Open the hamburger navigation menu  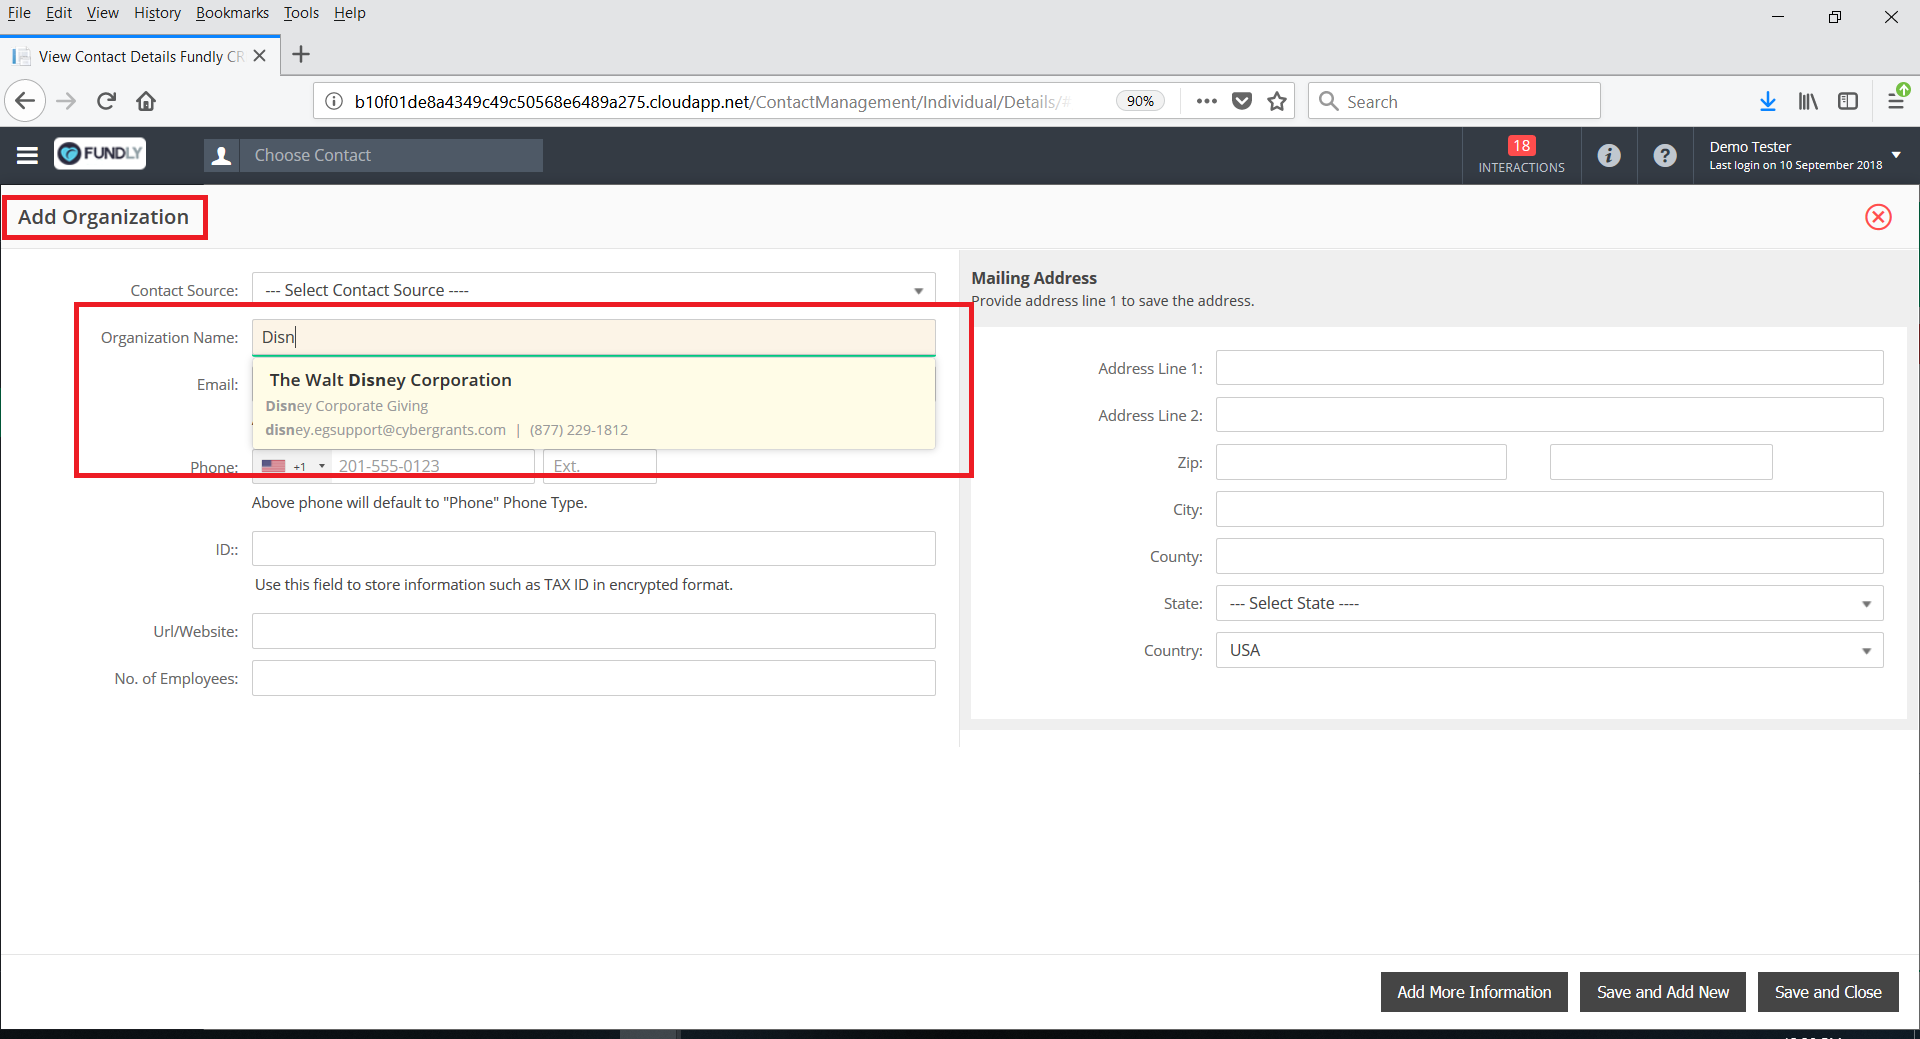tap(27, 155)
